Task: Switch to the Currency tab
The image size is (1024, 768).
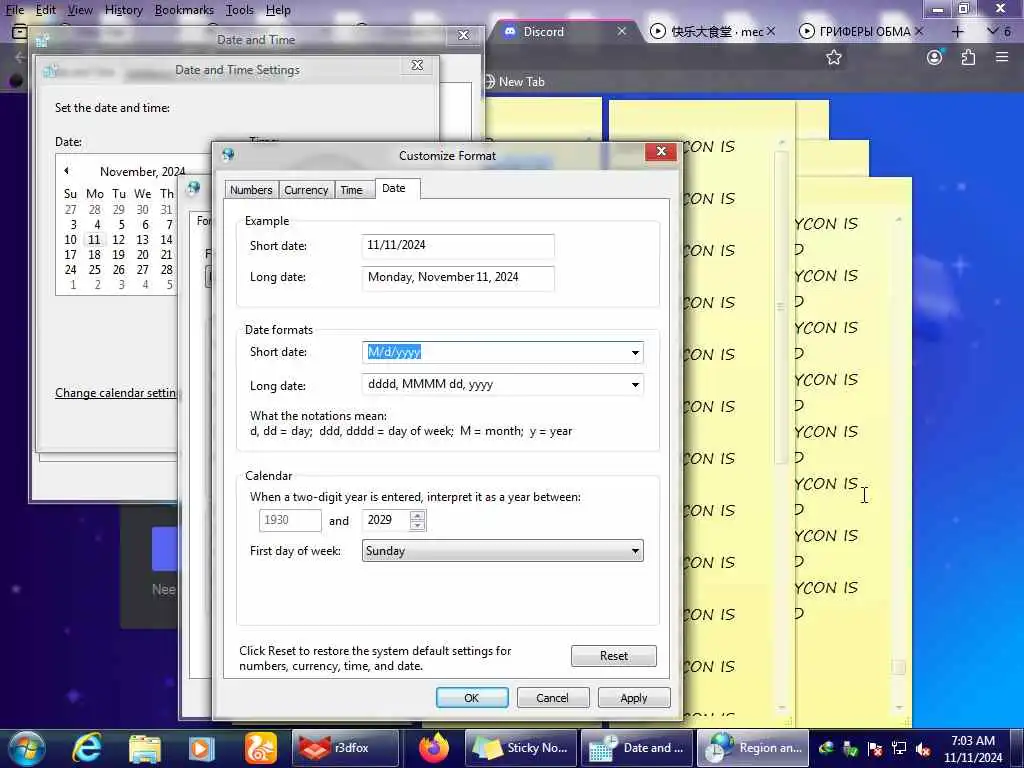Action: point(306,190)
